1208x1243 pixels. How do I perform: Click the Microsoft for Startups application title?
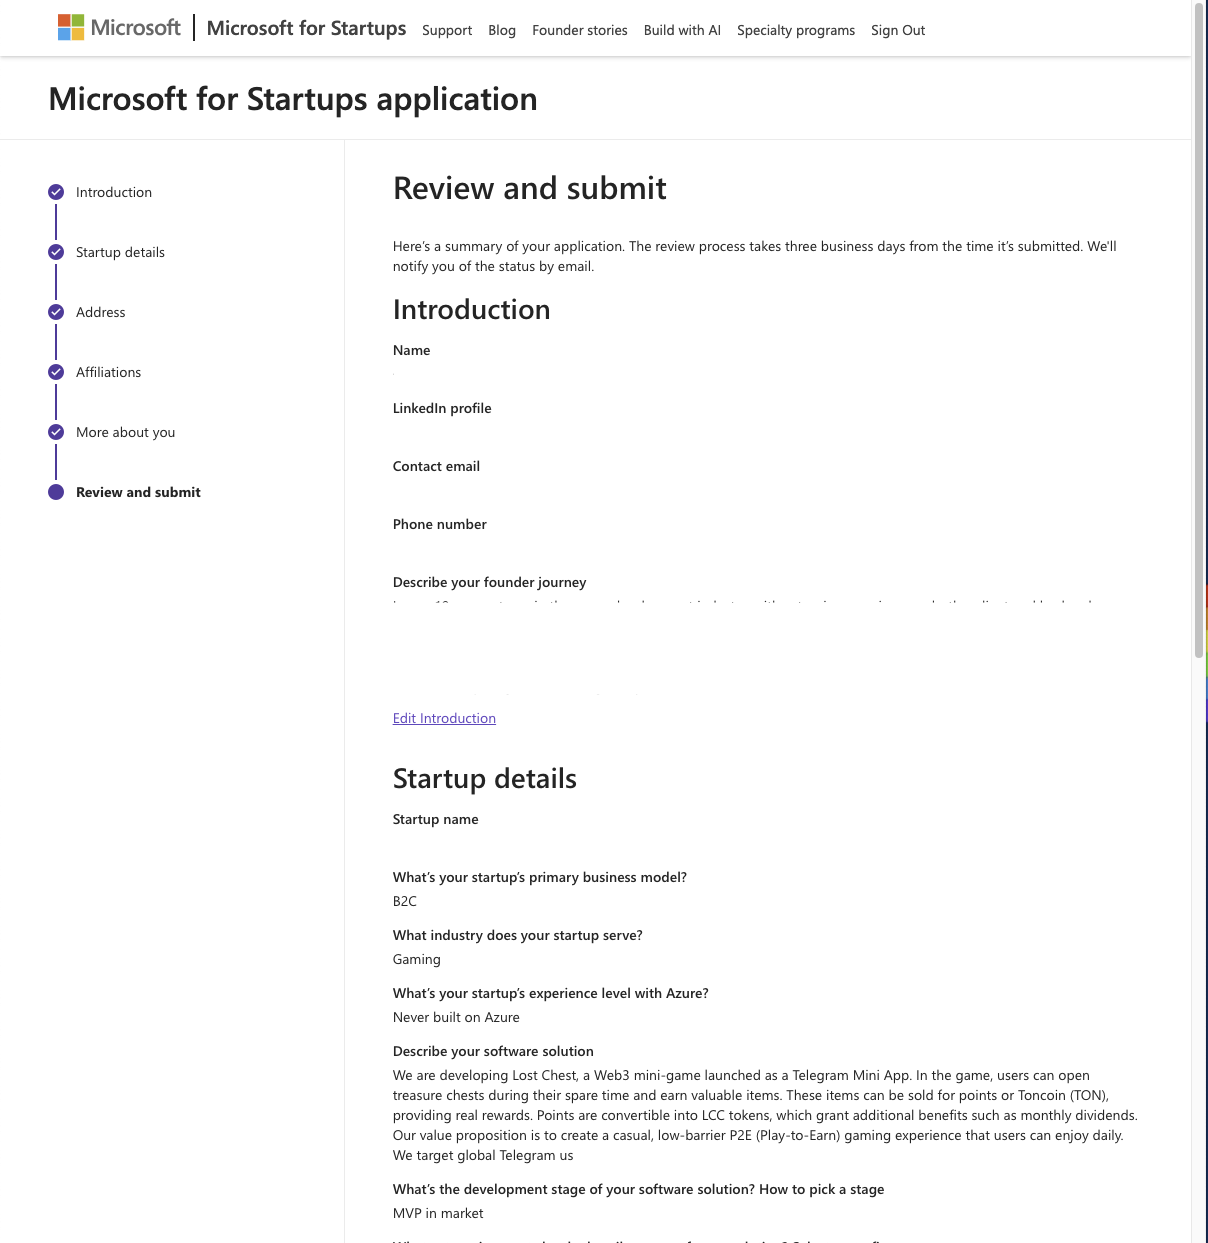pos(293,99)
